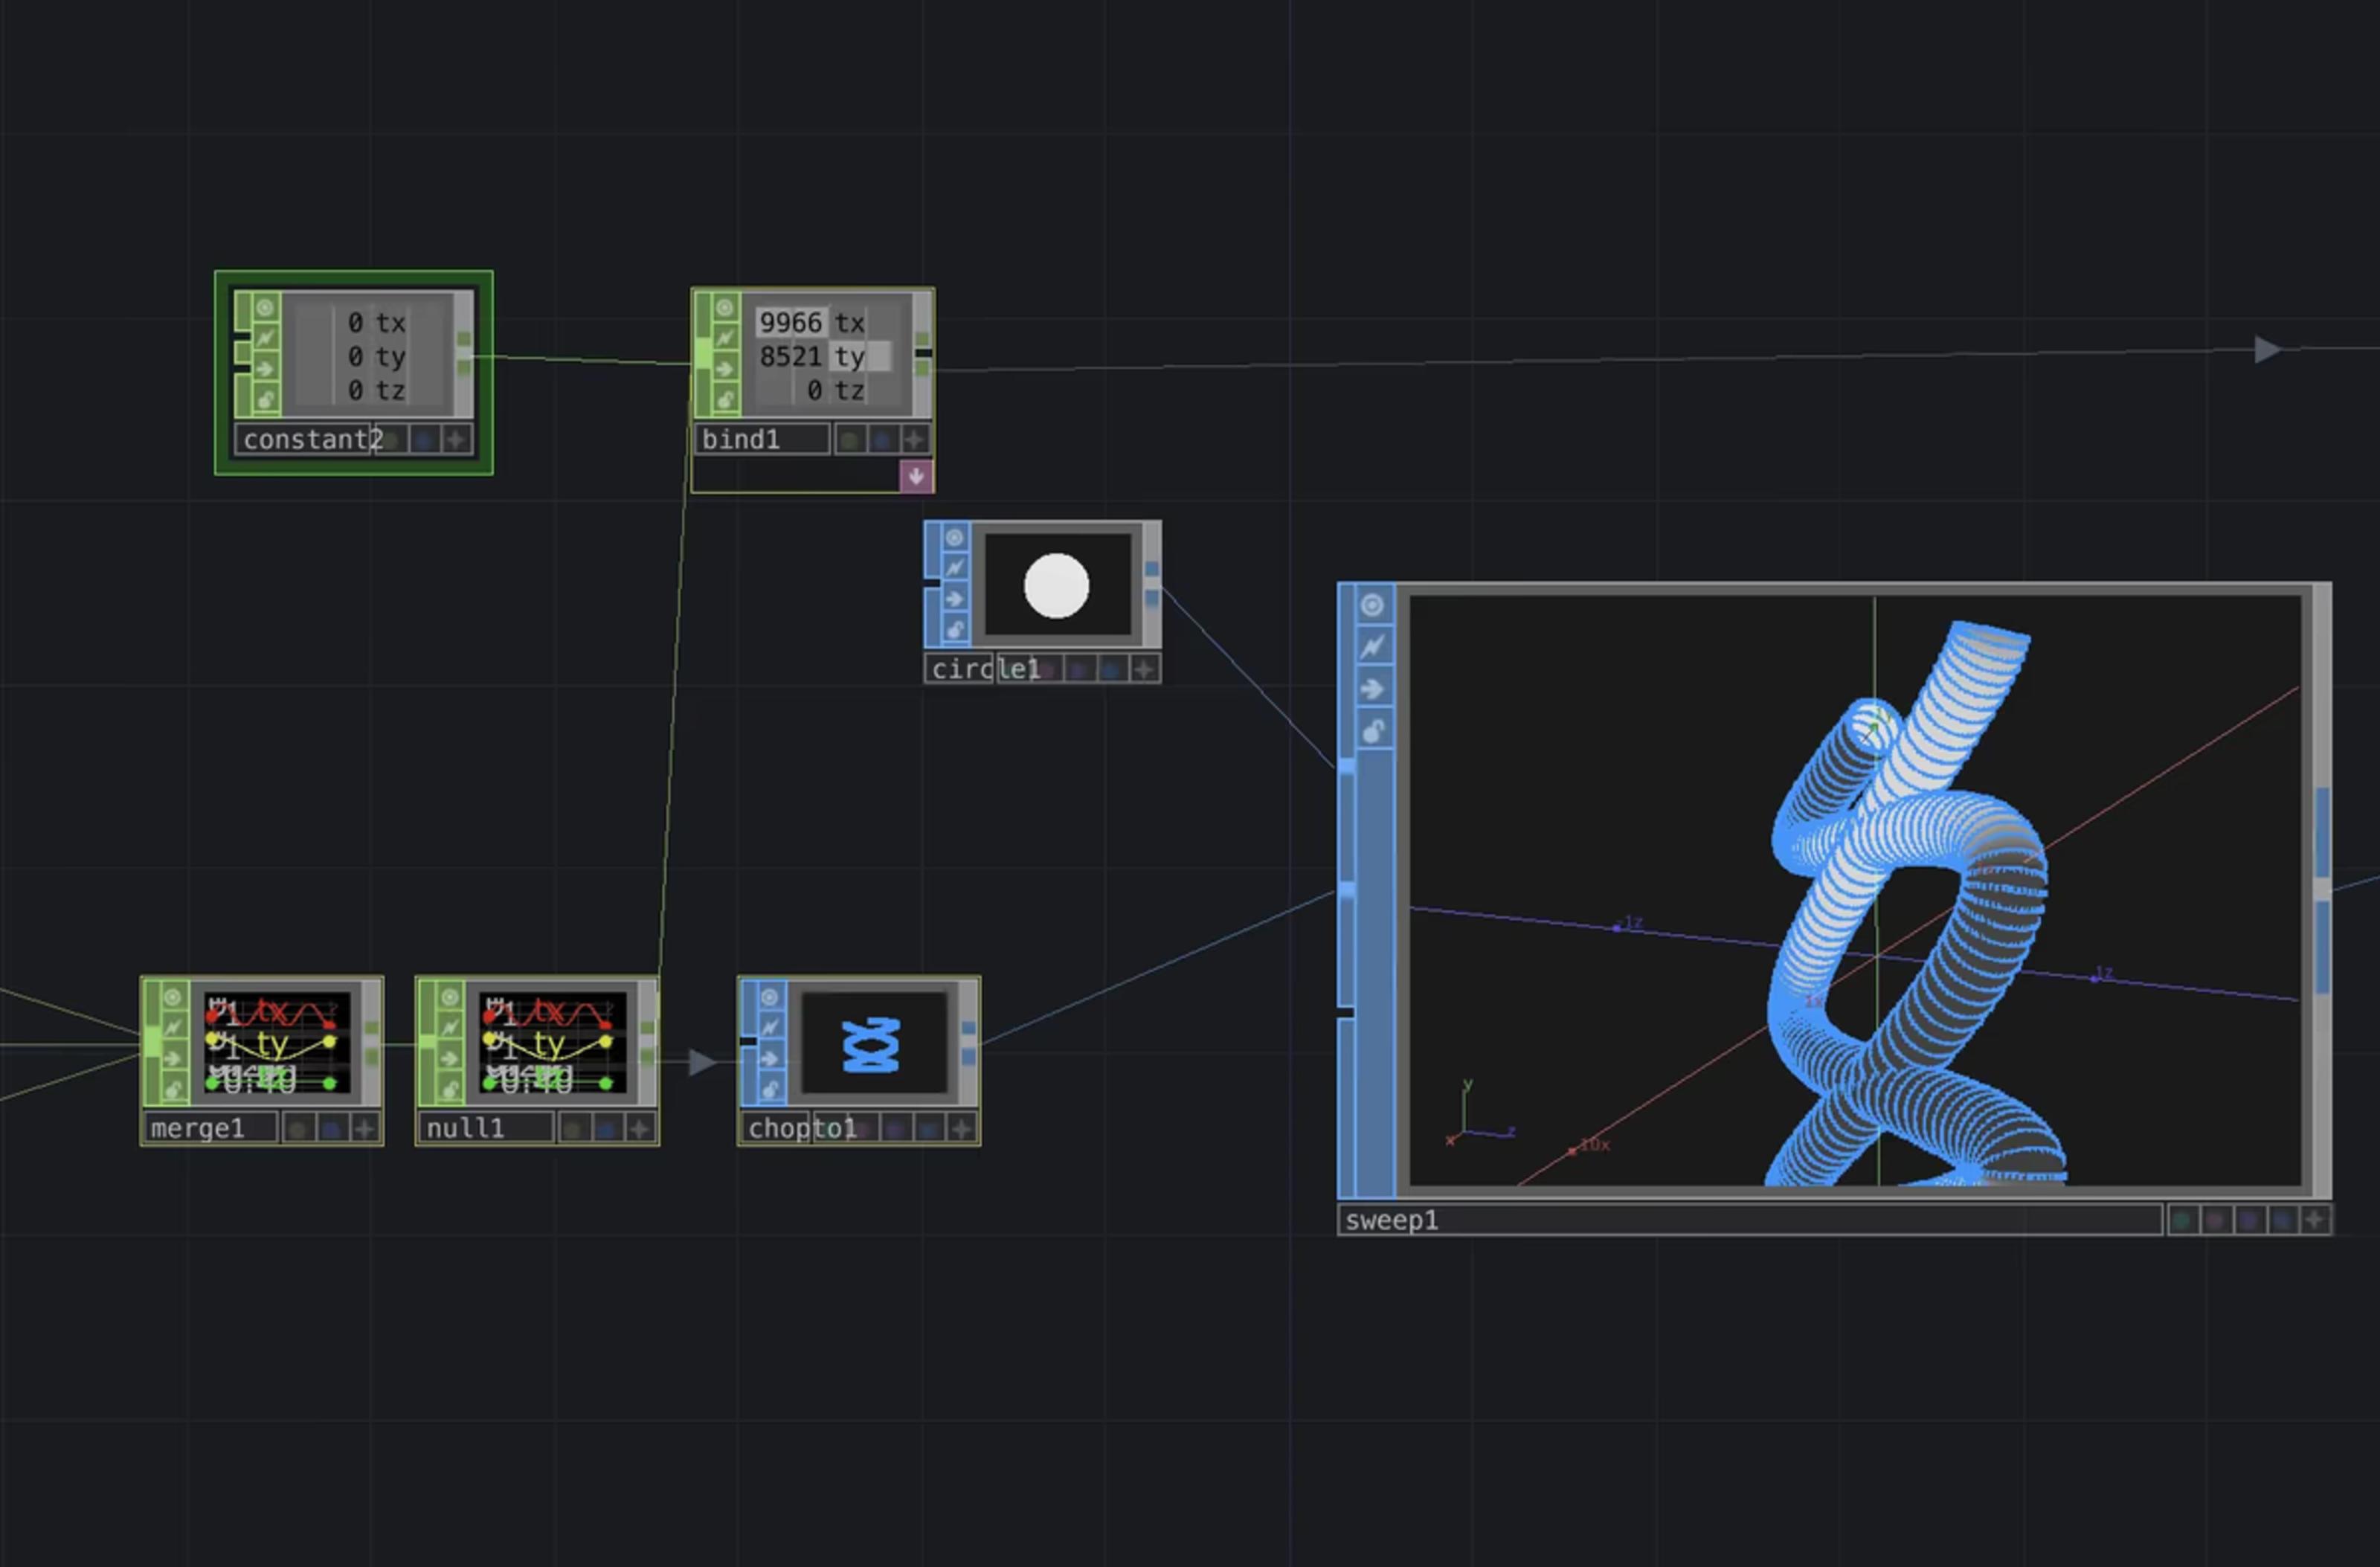Viewport: 2380px width, 1567px height.
Task: Select the merge1 channel graph viewer
Action: (x=277, y=1043)
